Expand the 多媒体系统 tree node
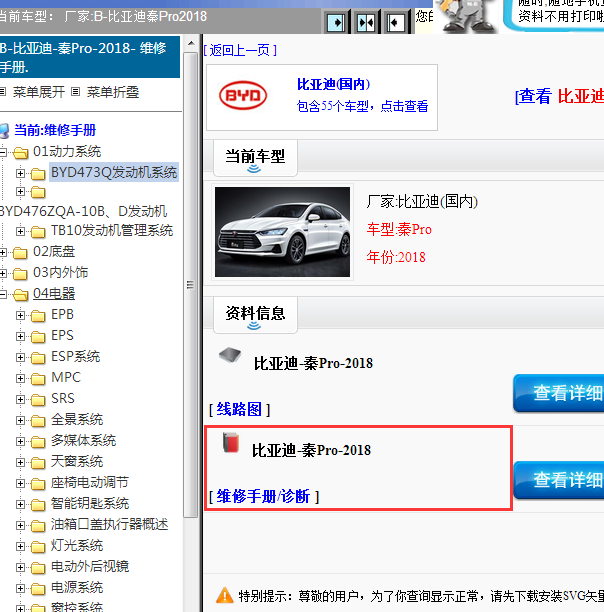The height and width of the screenshot is (612, 604). pyautogui.click(x=20, y=441)
